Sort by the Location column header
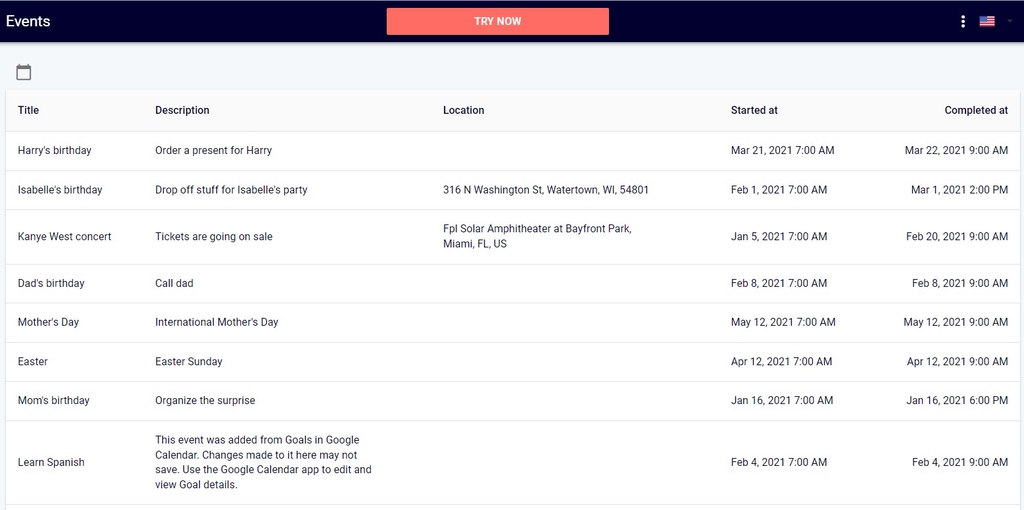This screenshot has width=1024, height=510. [464, 110]
